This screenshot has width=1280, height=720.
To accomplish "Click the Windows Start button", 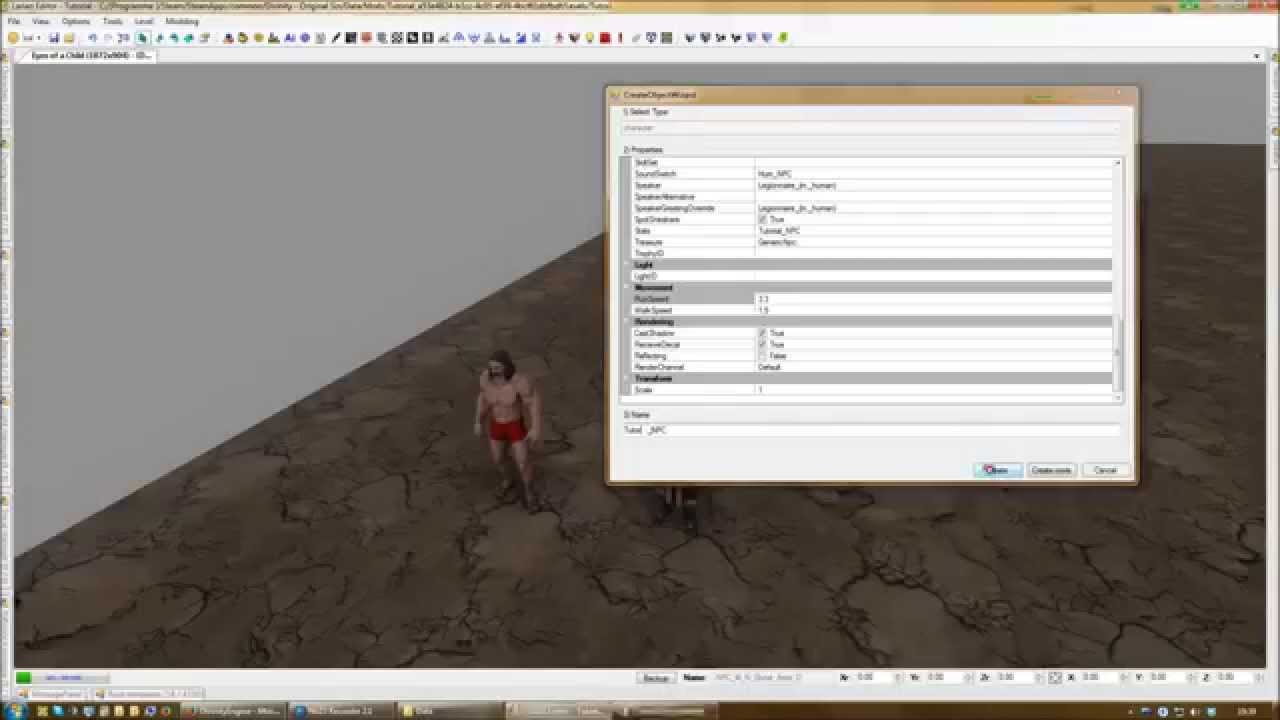I will coord(15,710).
